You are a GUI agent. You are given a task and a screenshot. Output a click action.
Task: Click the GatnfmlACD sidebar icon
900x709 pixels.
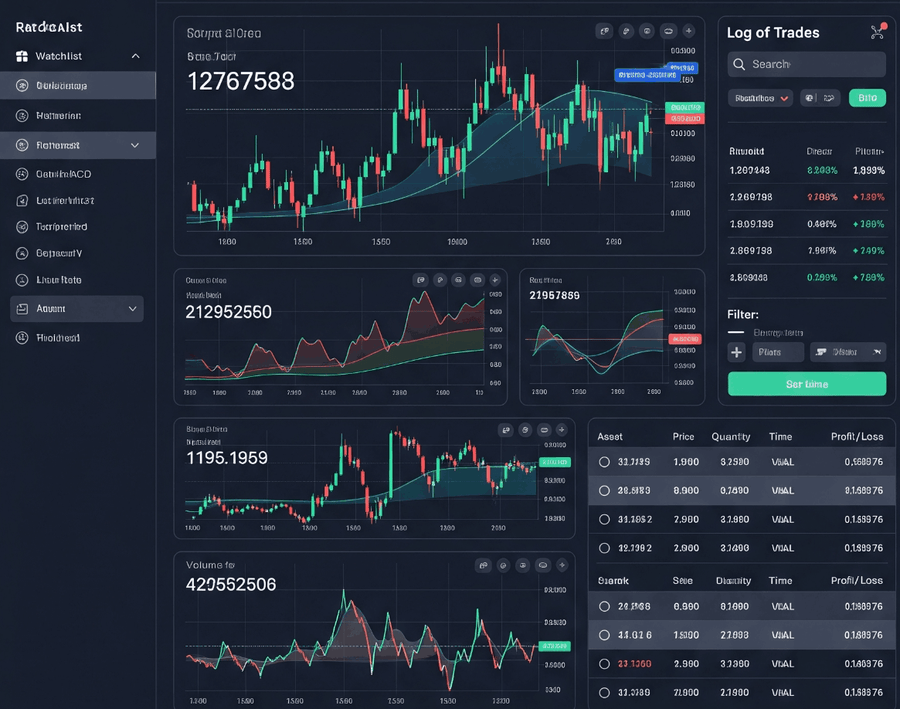point(22,174)
